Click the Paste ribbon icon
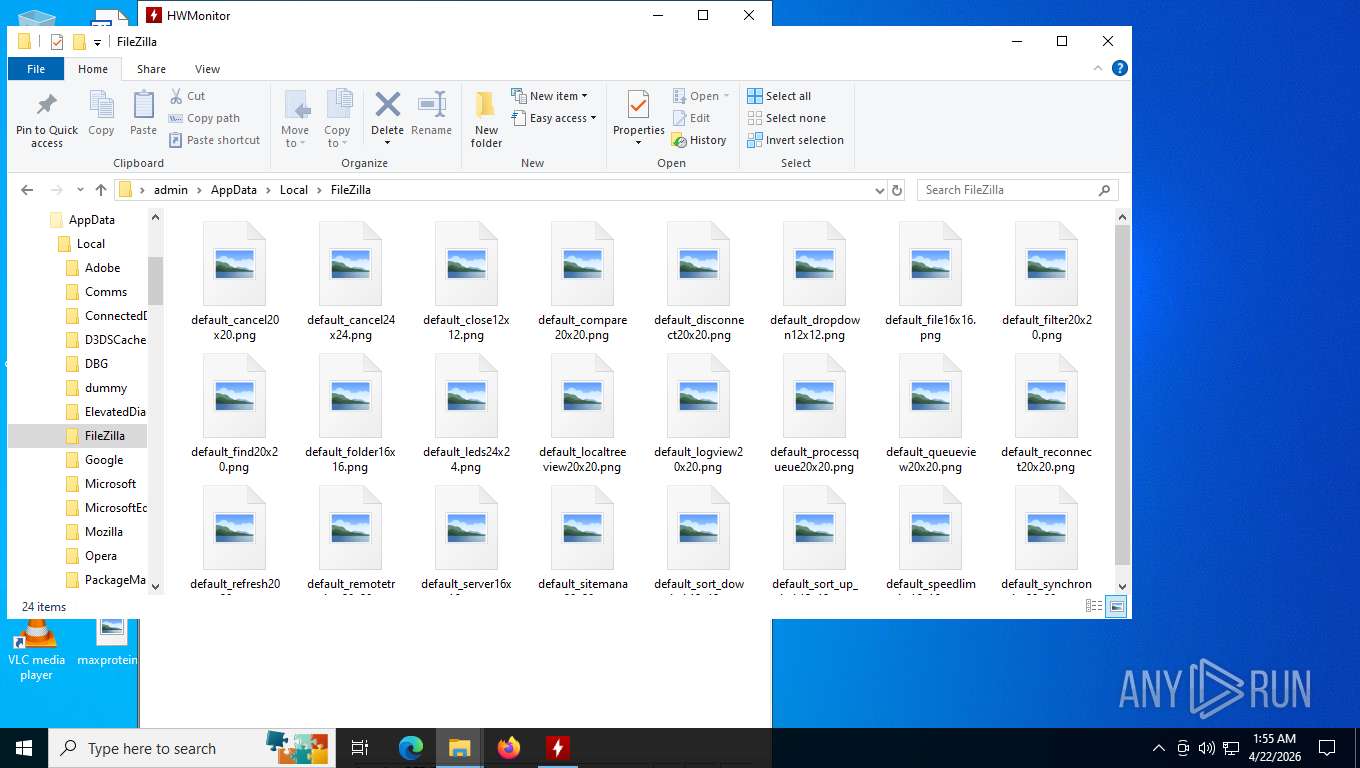Screen dimensions: 1360x768 pyautogui.click(x=144, y=113)
